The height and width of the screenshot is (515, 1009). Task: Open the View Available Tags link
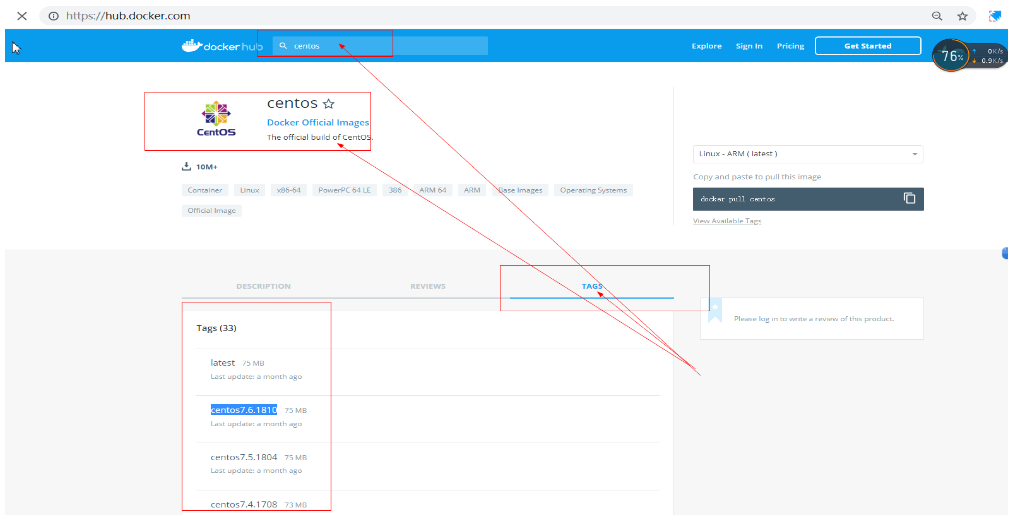pos(727,221)
